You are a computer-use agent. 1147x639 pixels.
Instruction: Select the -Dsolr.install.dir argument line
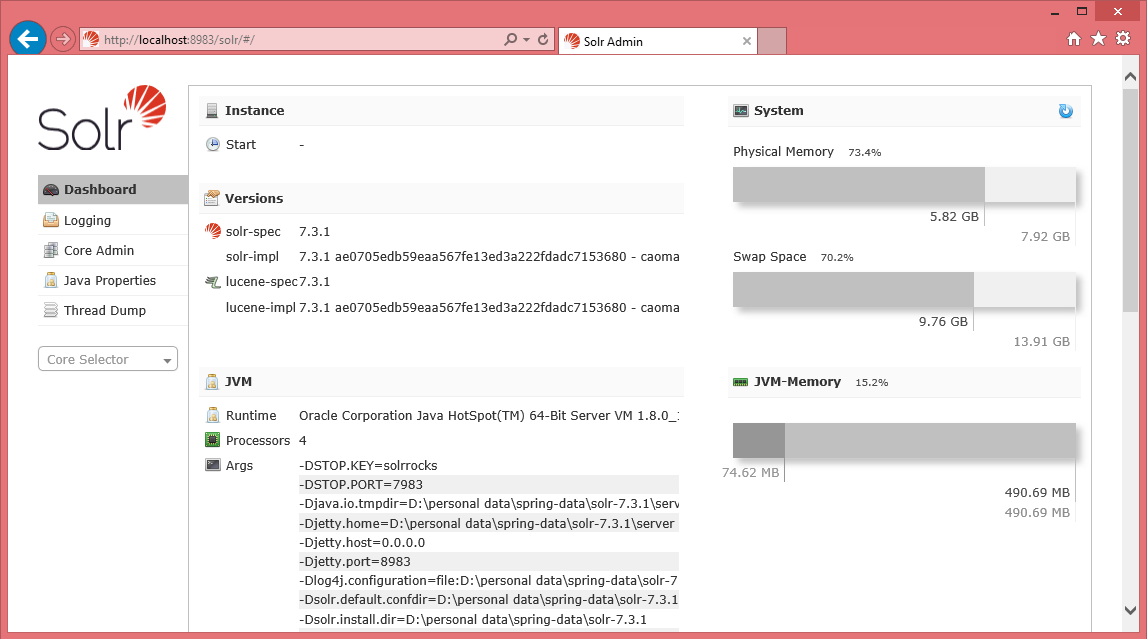tap(473, 619)
